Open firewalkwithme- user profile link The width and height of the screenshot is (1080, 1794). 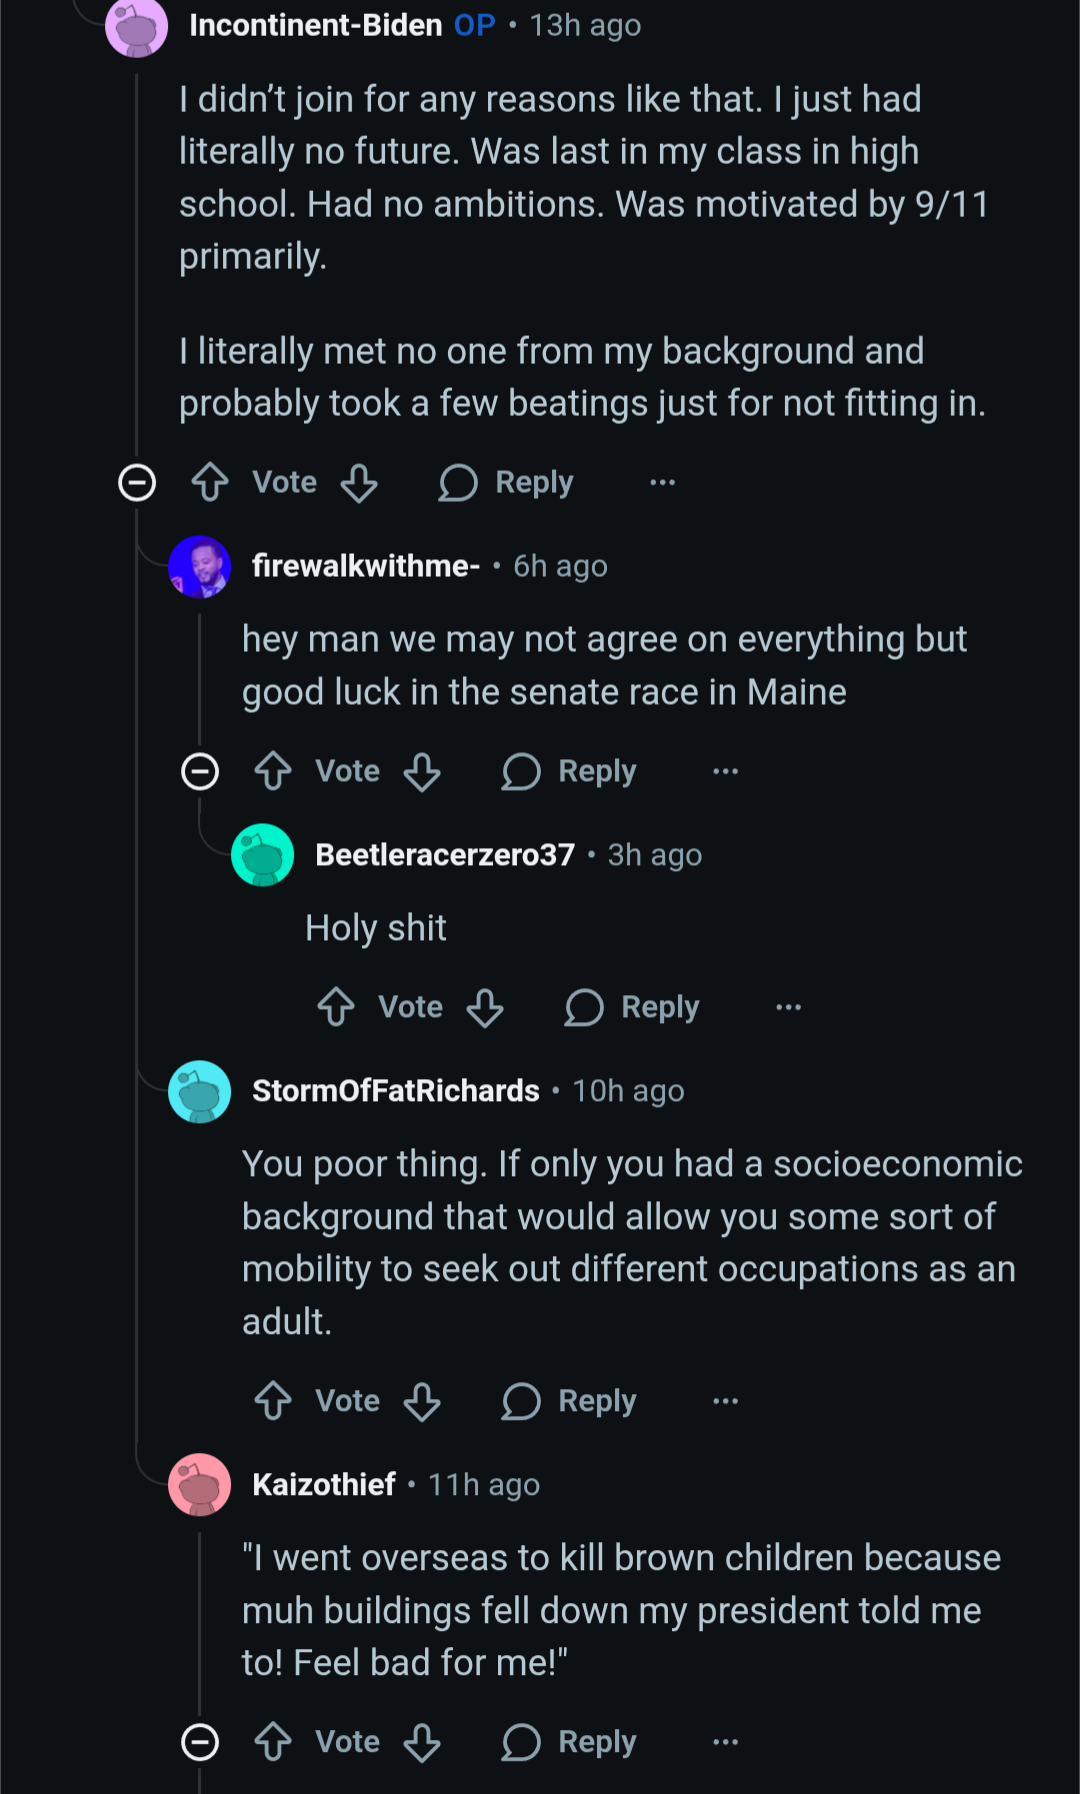tap(365, 566)
